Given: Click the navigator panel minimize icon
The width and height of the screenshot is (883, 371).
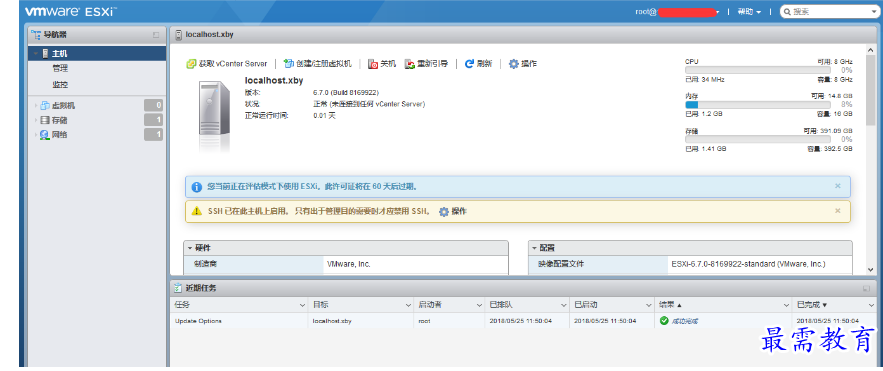Looking at the screenshot, I should pyautogui.click(x=156, y=35).
